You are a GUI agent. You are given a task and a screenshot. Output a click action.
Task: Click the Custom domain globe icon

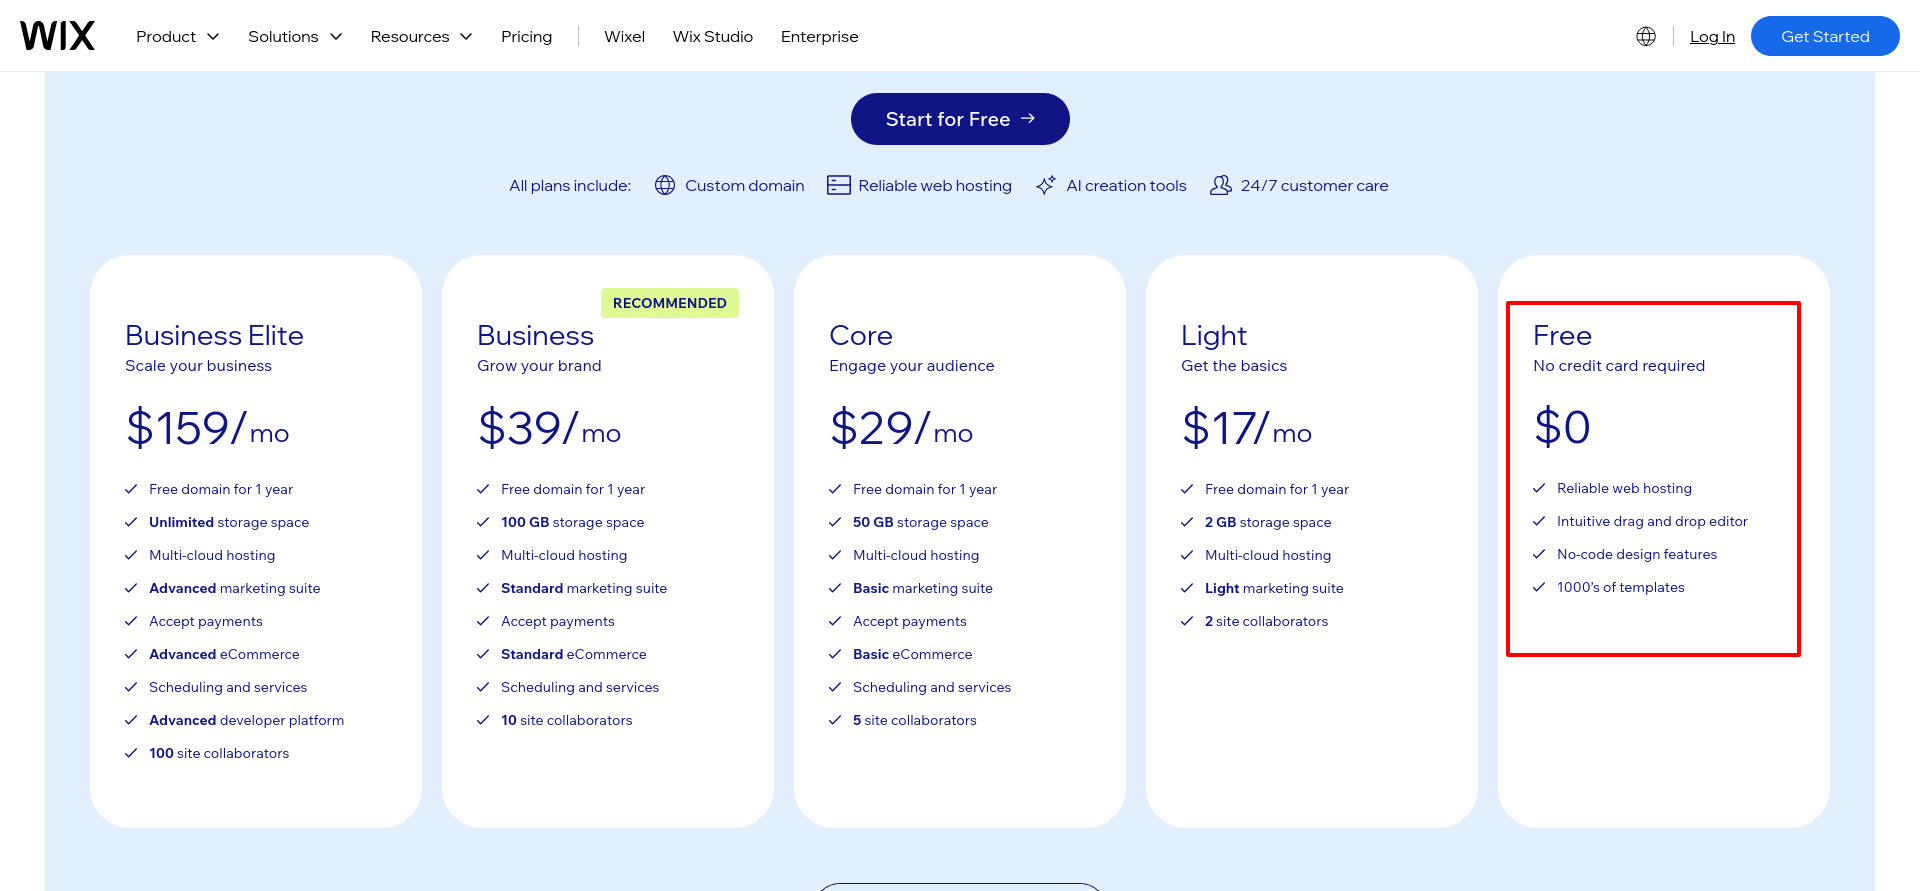pos(665,185)
